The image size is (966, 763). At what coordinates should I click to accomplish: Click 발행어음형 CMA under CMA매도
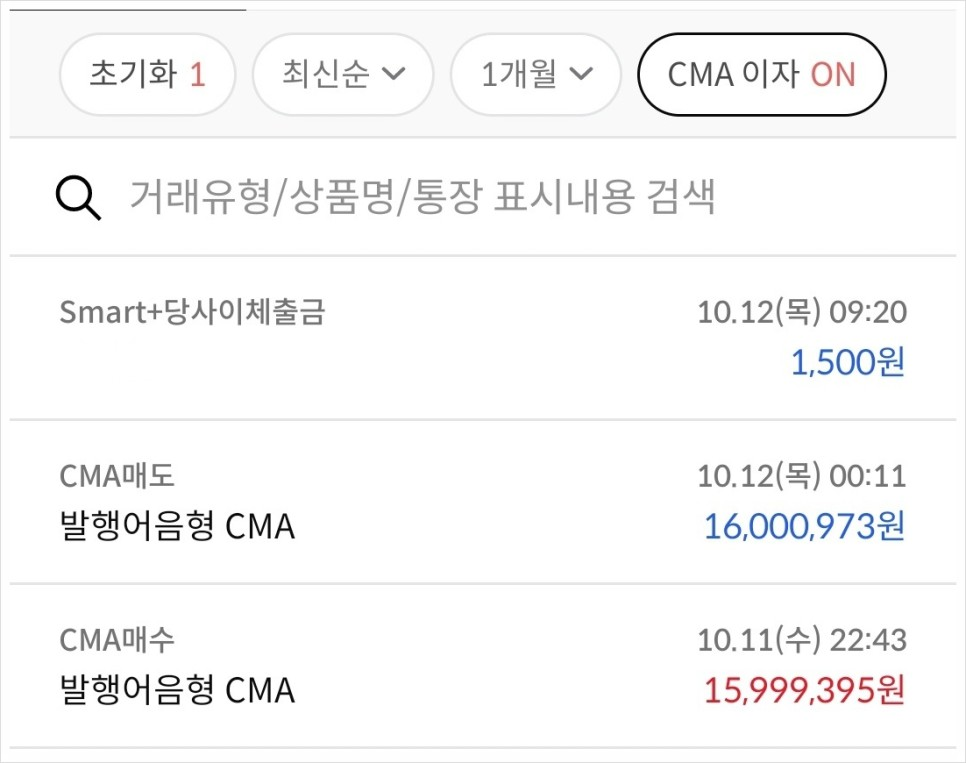pyautogui.click(x=177, y=527)
